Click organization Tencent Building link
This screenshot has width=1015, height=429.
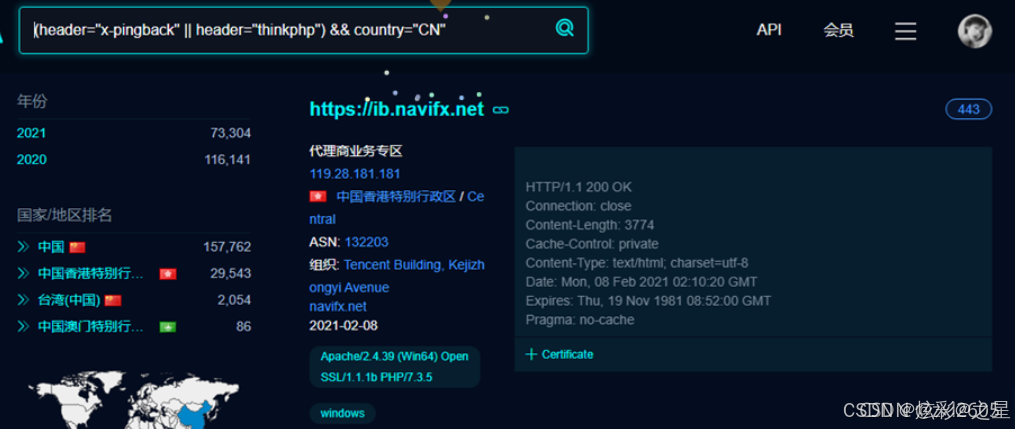point(396,276)
